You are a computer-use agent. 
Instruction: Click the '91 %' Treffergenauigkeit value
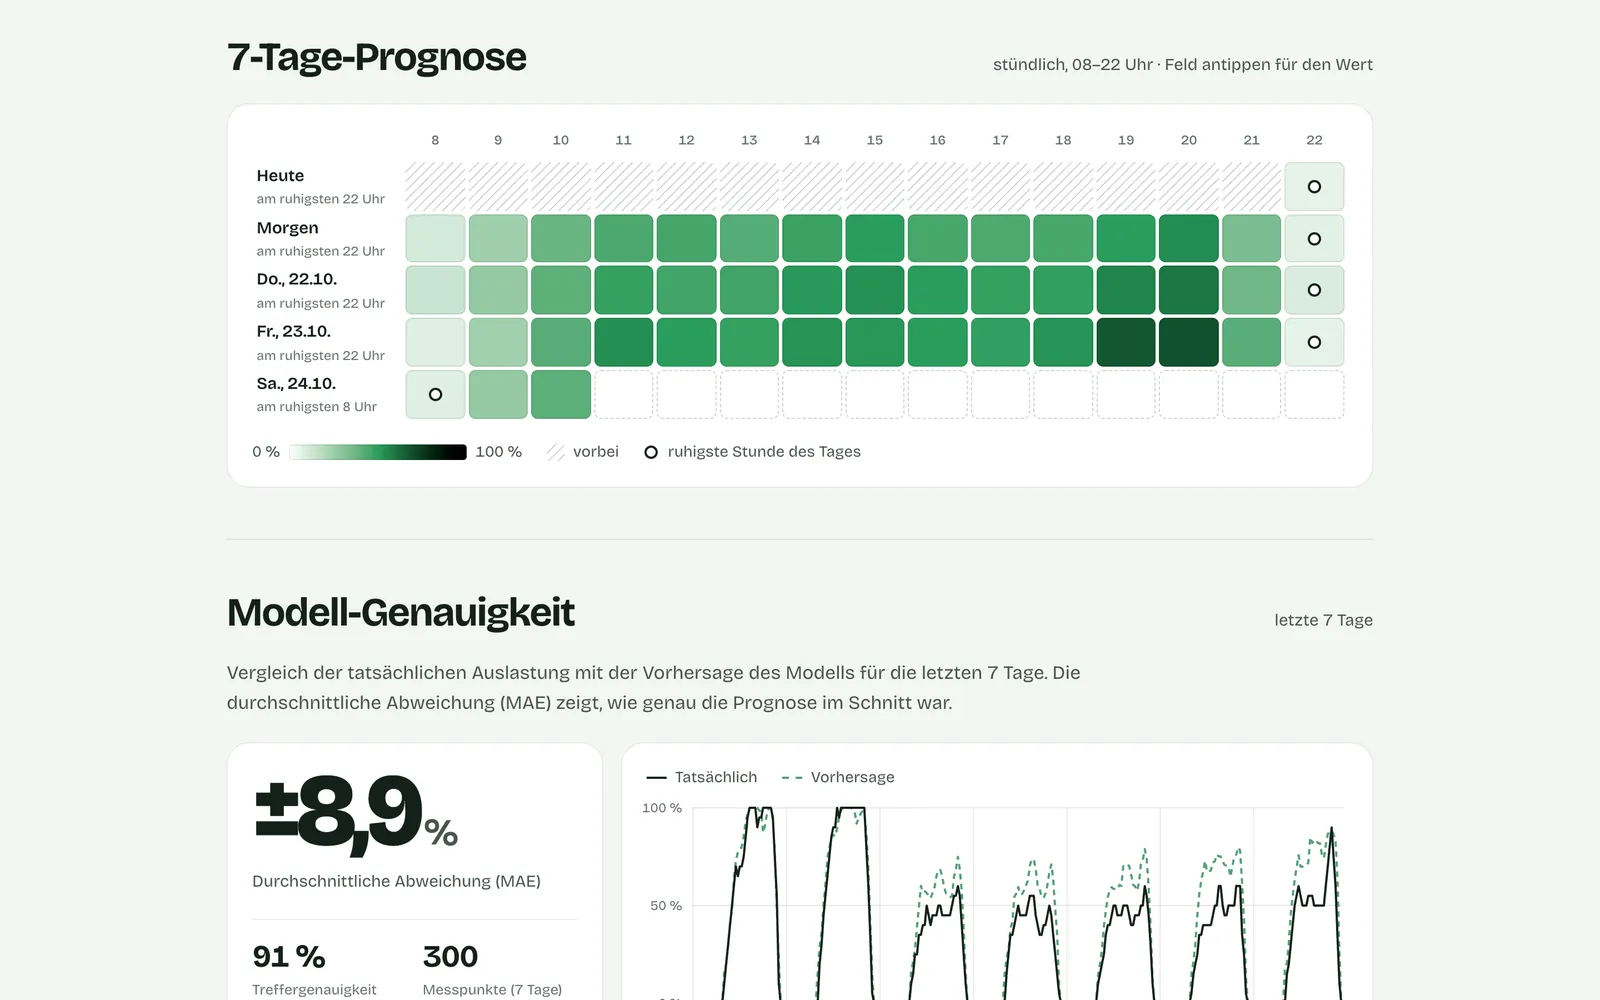[289, 957]
